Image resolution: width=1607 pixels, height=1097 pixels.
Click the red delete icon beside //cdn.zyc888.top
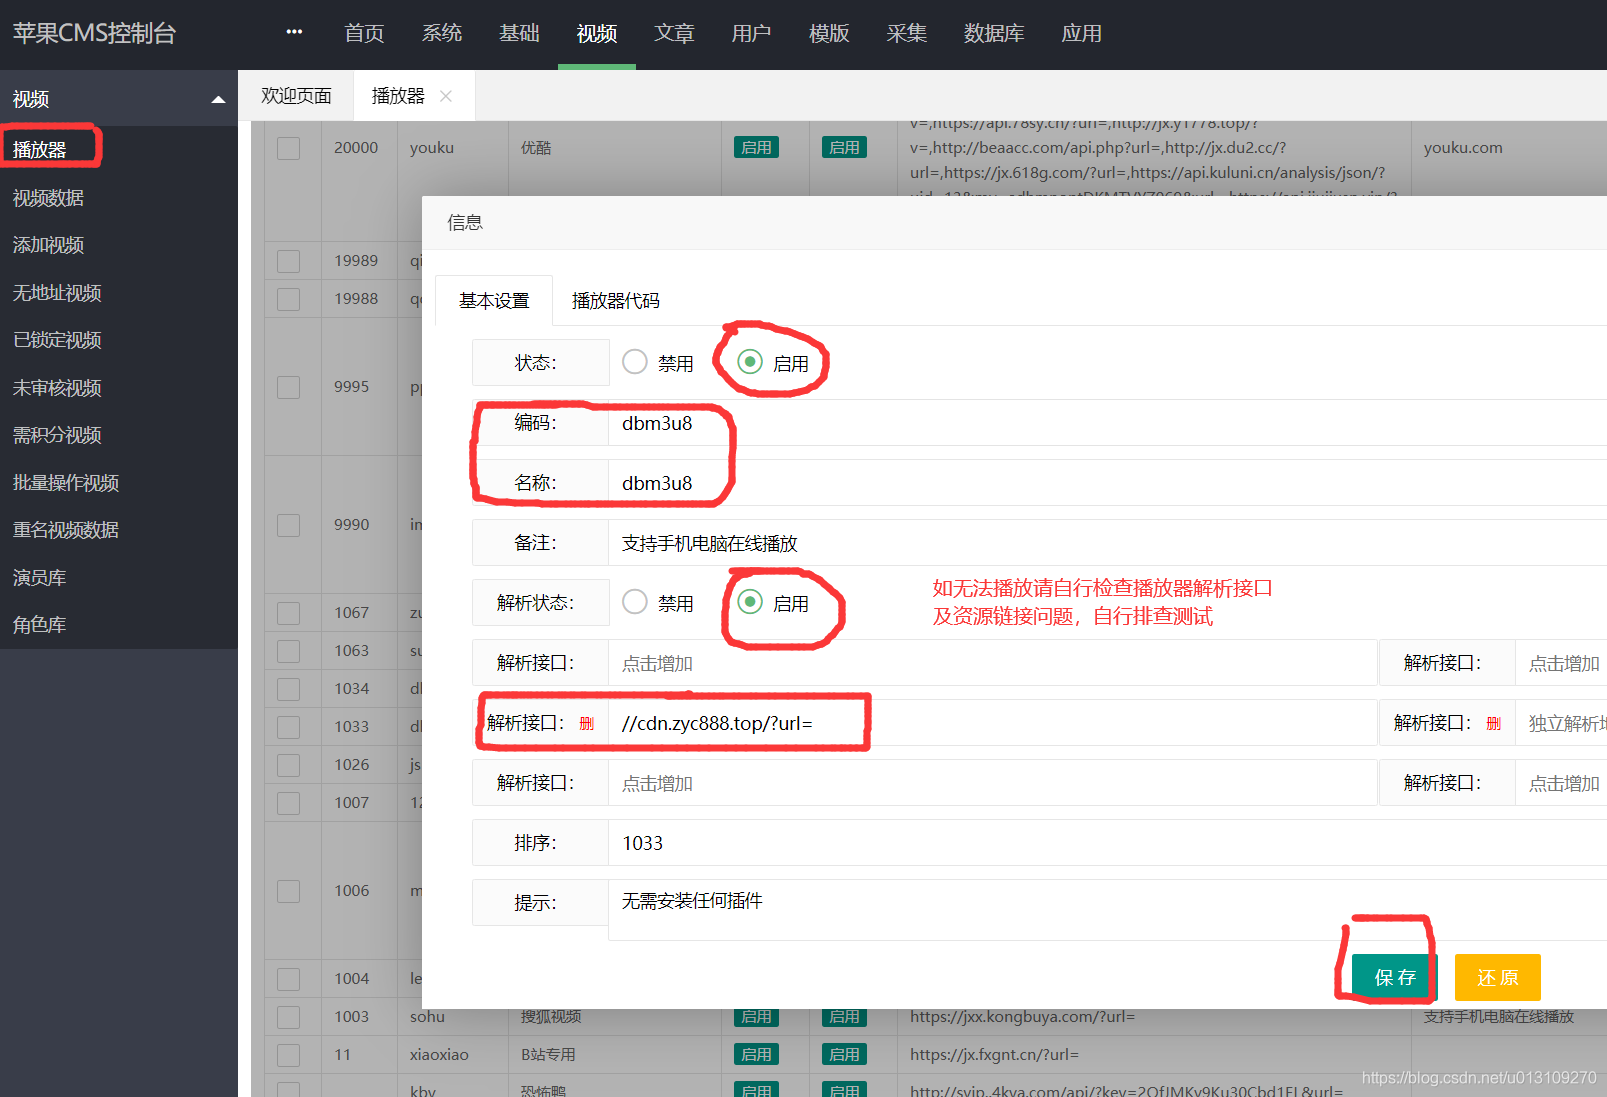coord(587,723)
